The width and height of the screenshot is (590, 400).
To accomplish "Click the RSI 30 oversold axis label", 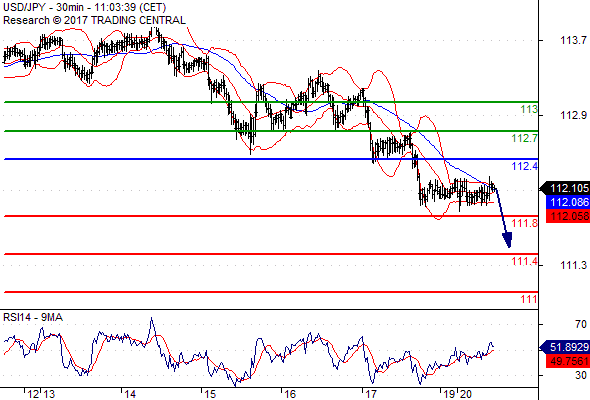I will coord(581,375).
